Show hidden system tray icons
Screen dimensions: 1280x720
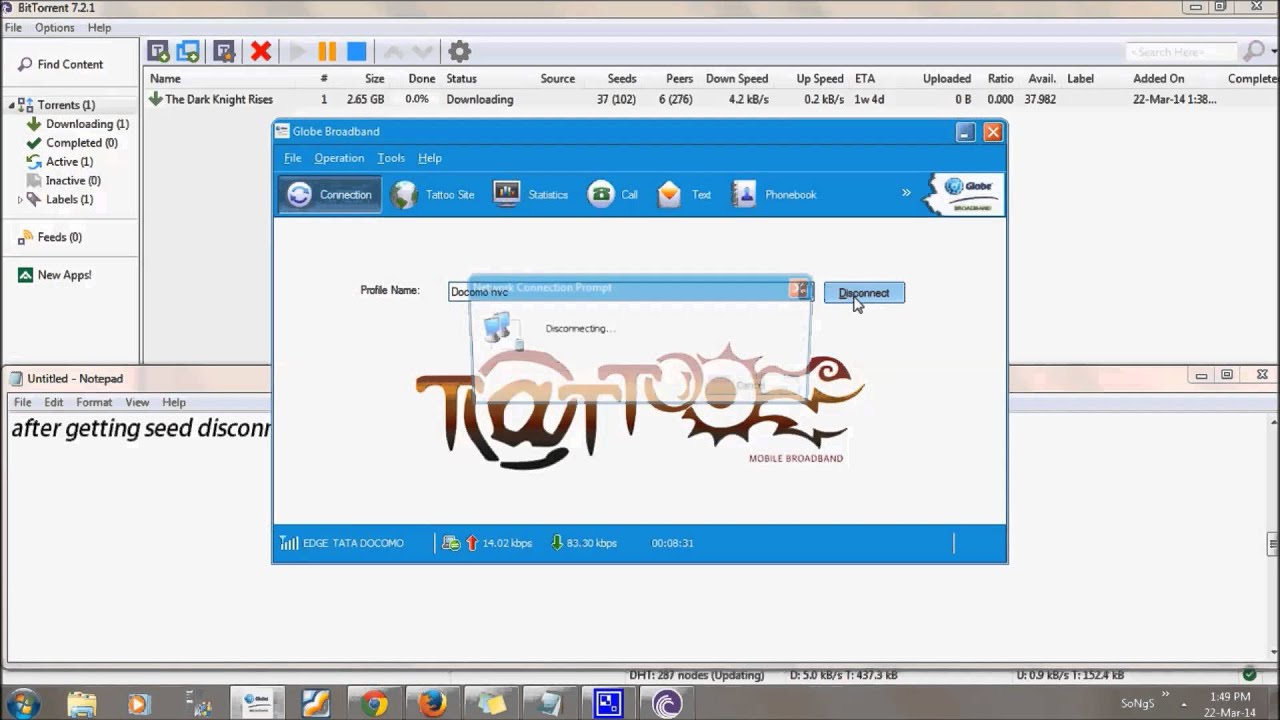coord(1184,704)
